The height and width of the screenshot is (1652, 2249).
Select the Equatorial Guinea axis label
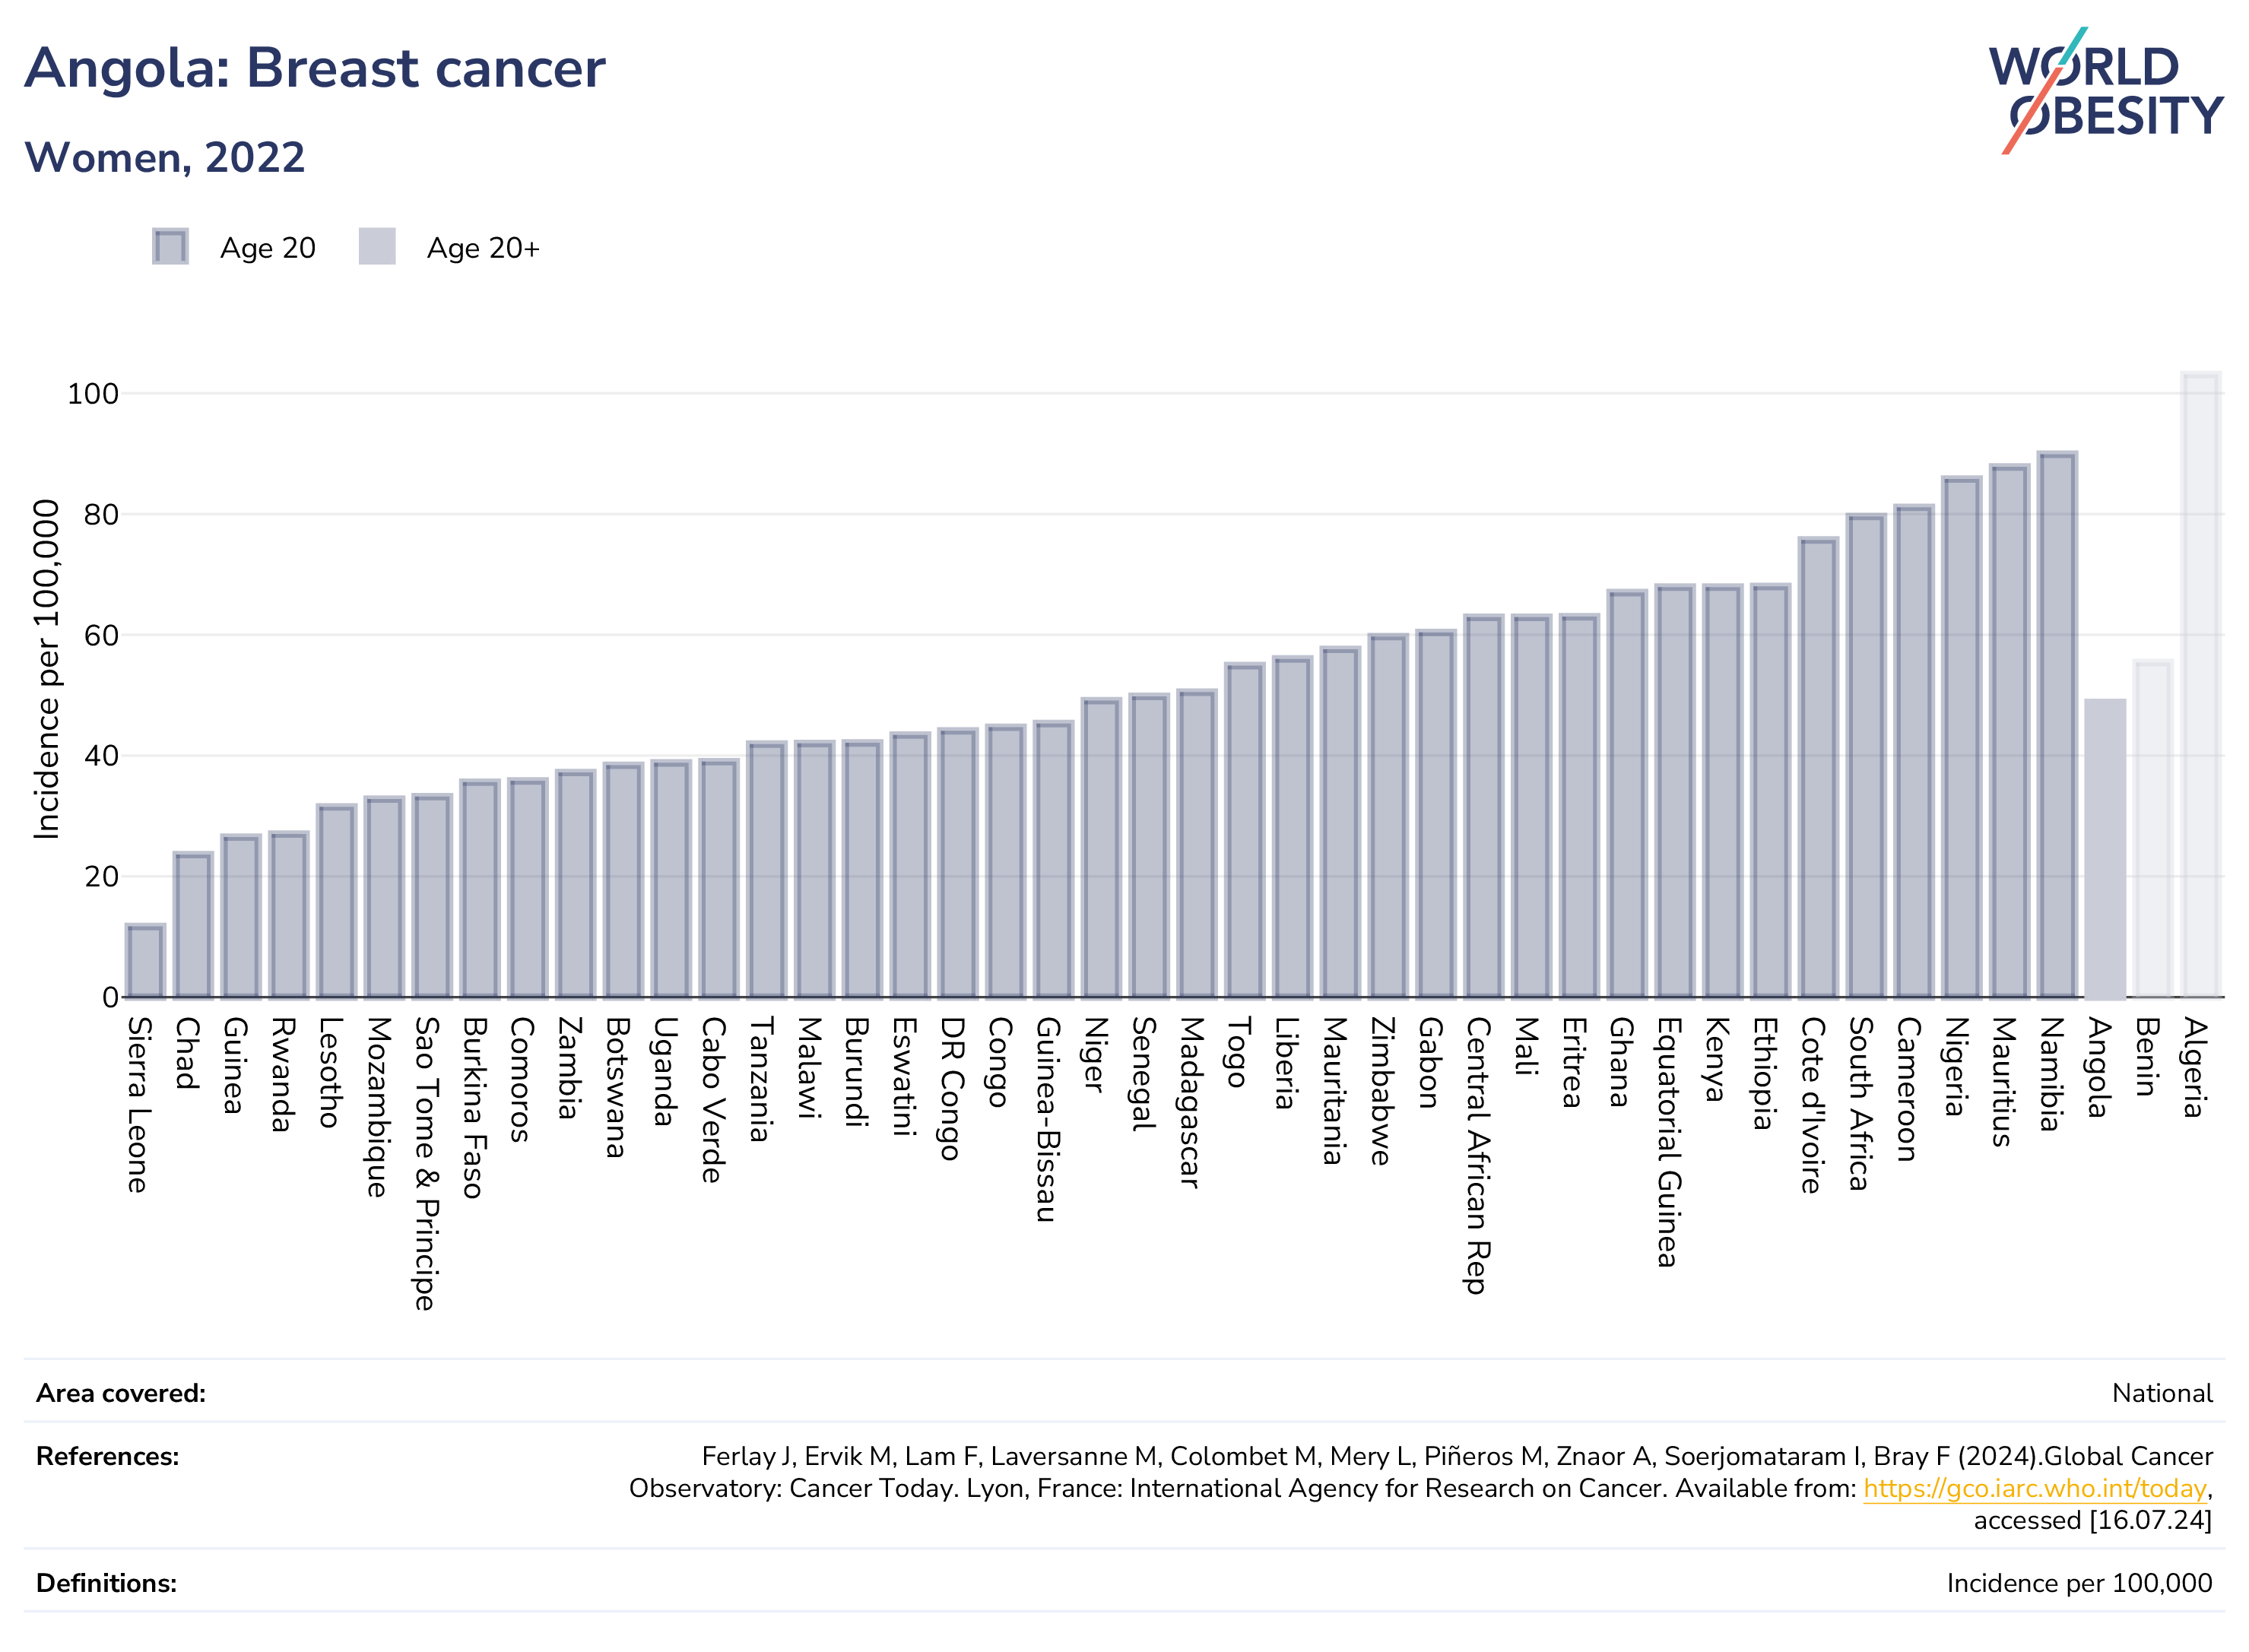tap(1669, 1142)
